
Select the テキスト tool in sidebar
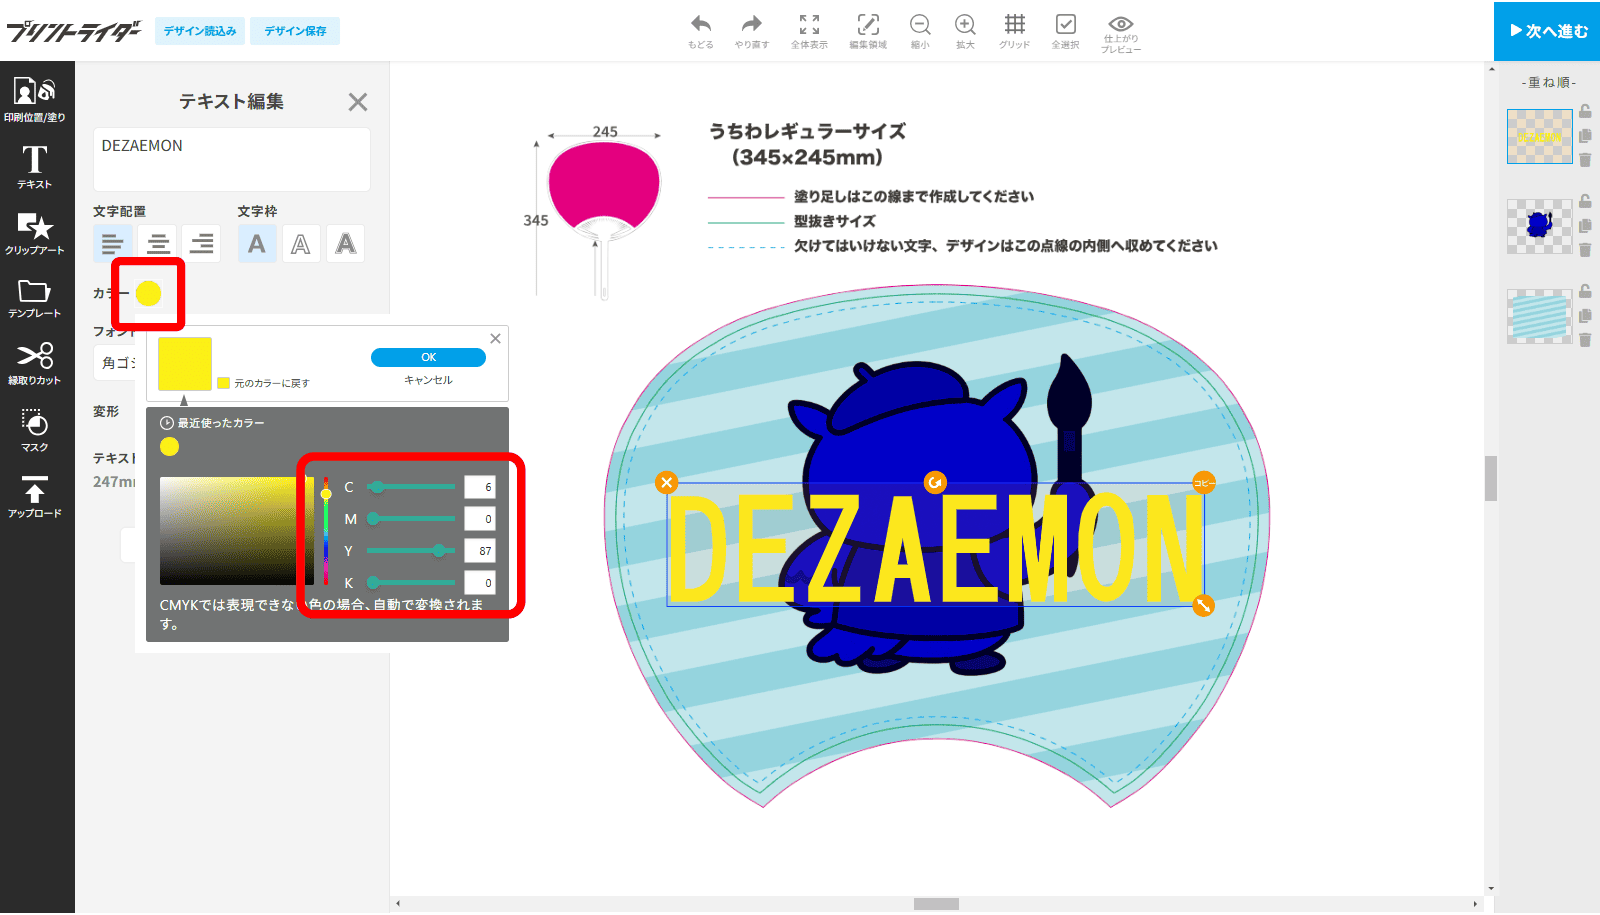(35, 167)
